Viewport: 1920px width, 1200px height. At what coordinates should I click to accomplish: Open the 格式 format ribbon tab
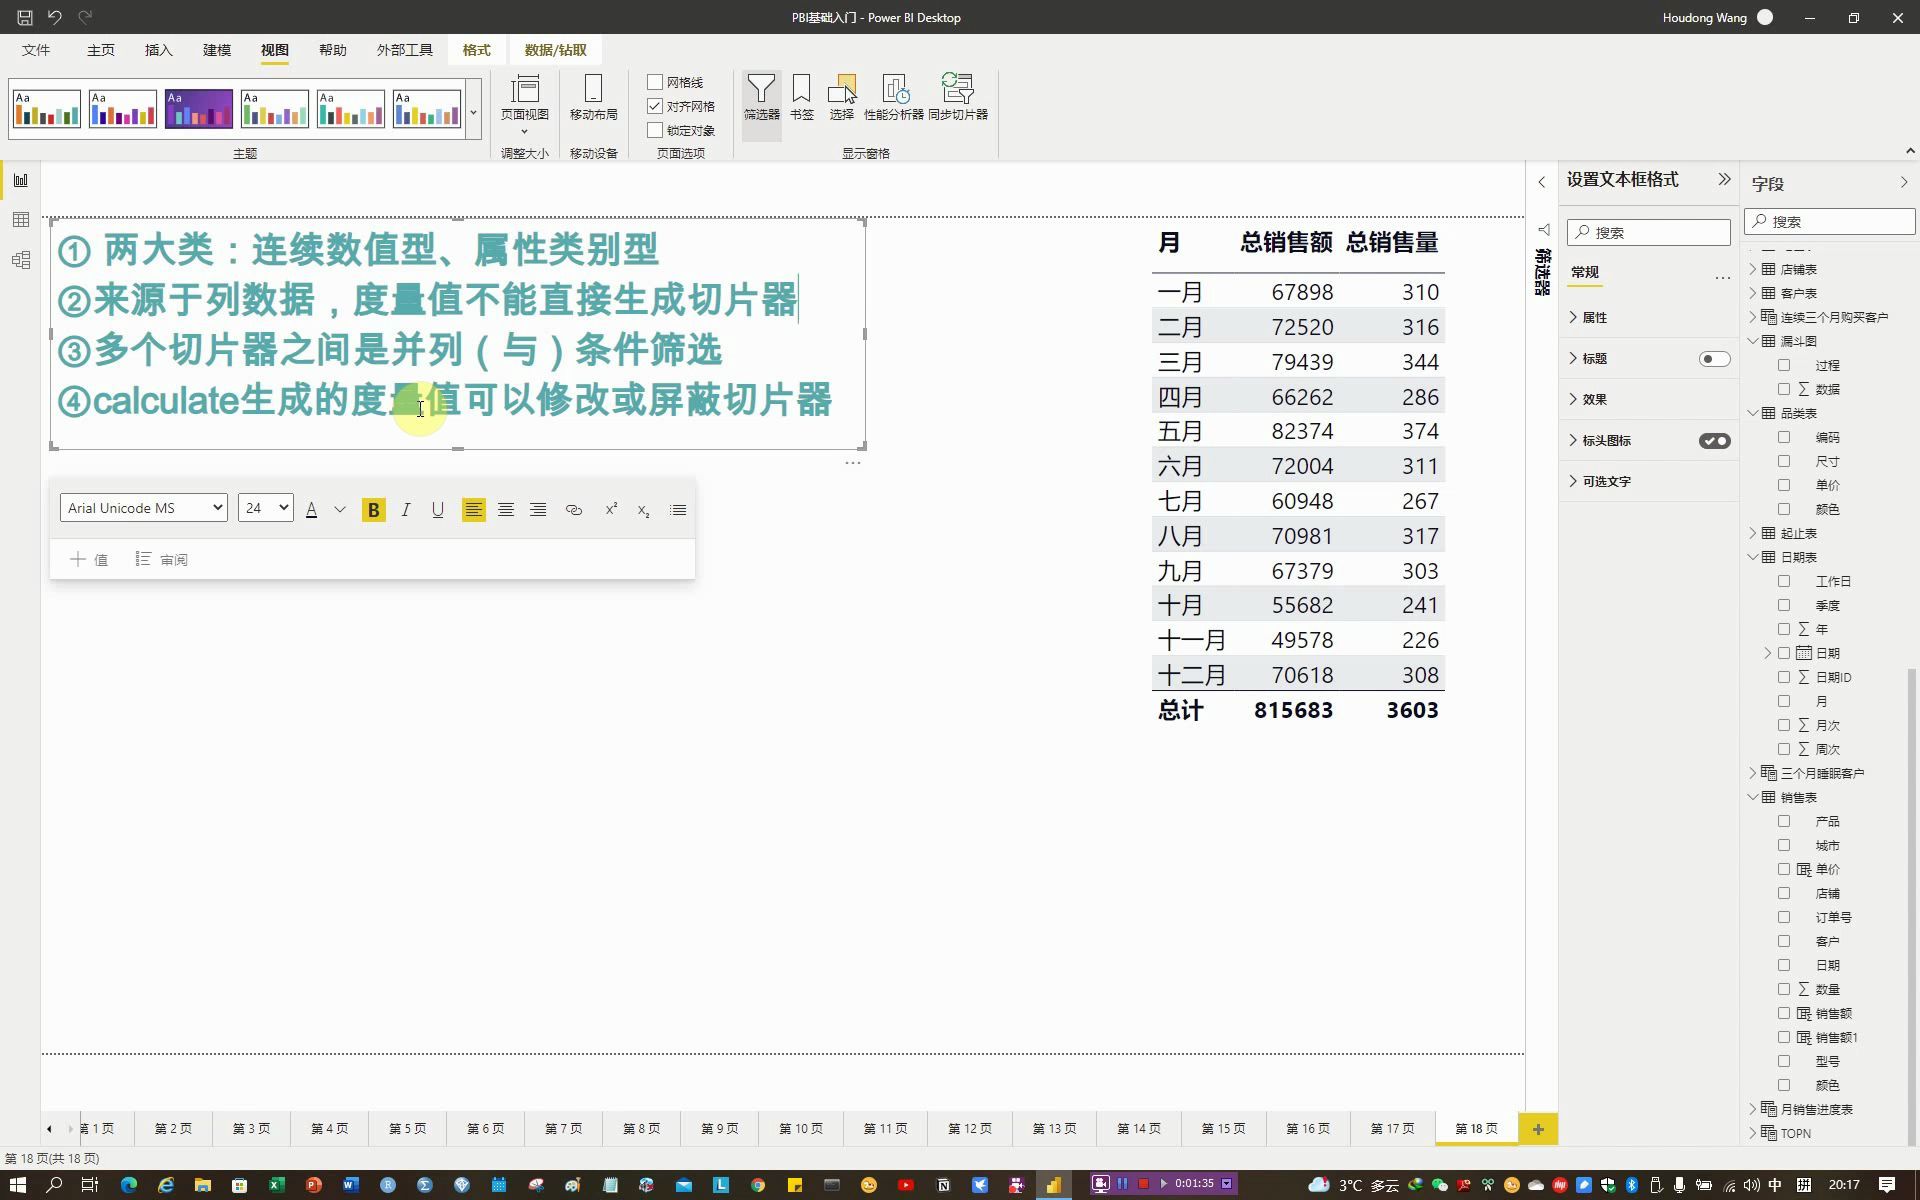[x=477, y=50]
